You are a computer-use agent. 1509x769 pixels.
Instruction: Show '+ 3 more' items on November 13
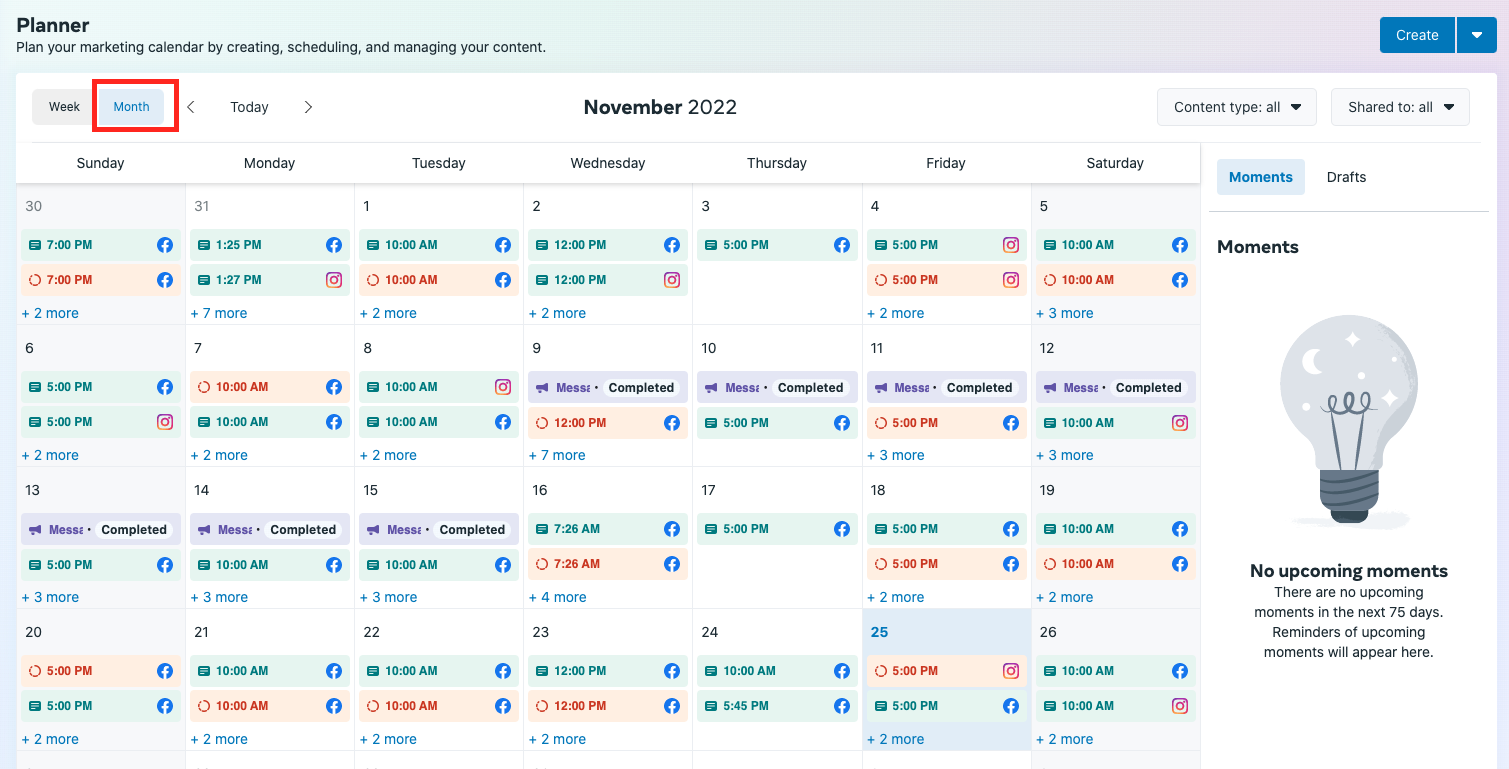point(50,597)
